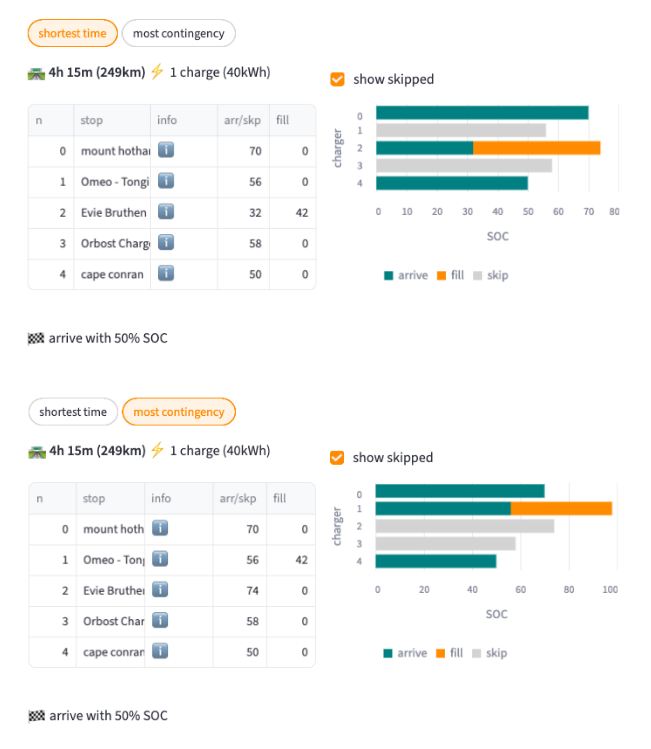Toggle 'show skipped' above the 0–100 SOC chart

click(x=338, y=458)
